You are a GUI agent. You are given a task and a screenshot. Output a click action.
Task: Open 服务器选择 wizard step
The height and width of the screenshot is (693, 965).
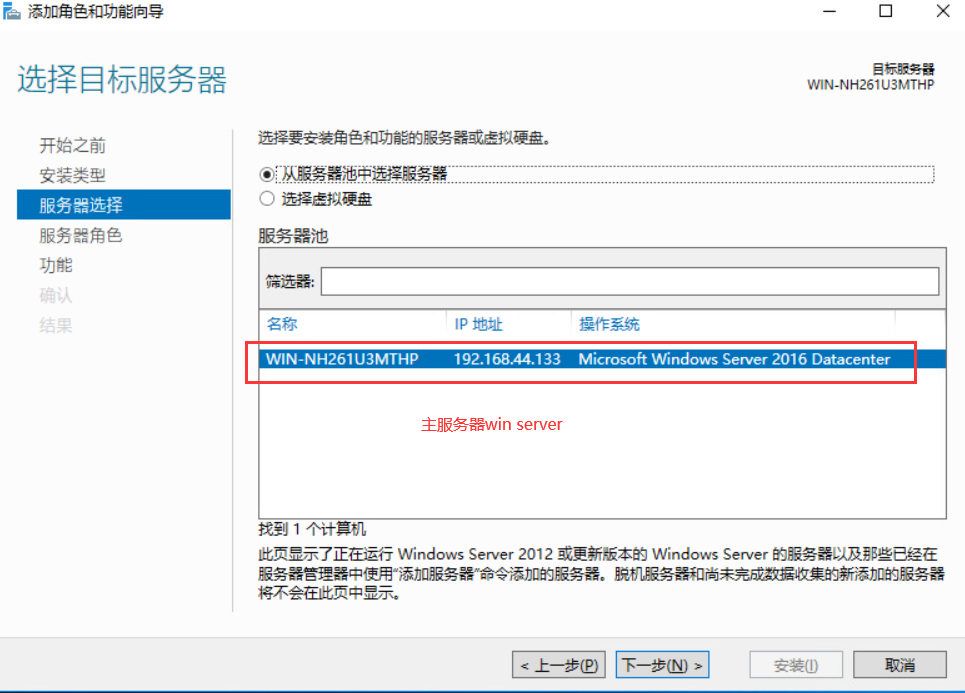(x=124, y=205)
